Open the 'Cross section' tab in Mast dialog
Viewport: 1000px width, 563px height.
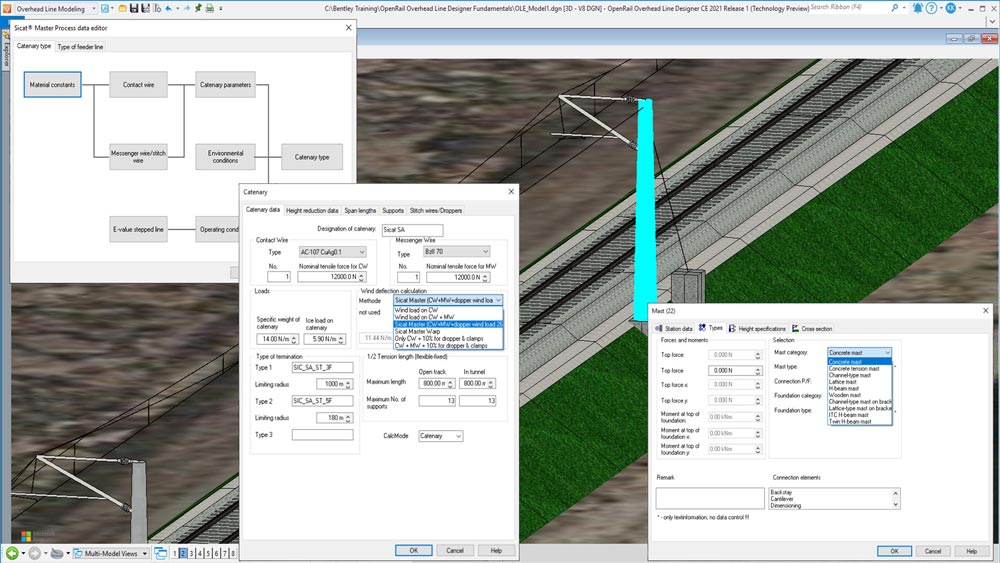(812, 328)
